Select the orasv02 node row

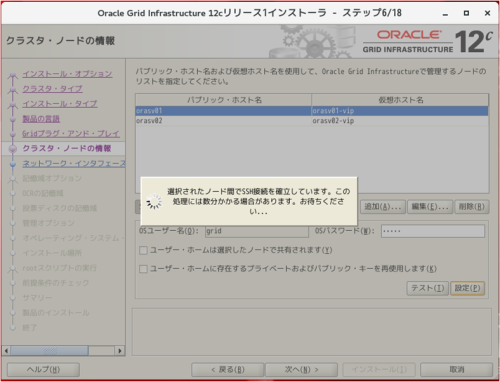pos(312,121)
